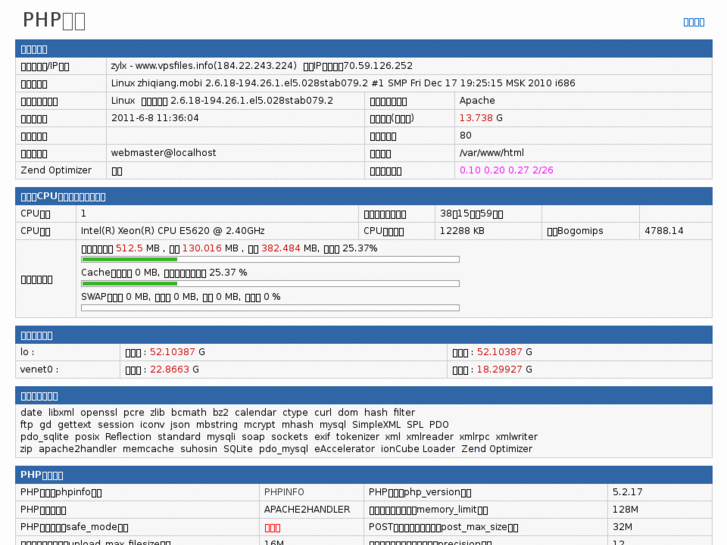Screen dimensions: 727x545
Task: Select the path '/var/www/html'
Action: (491, 153)
